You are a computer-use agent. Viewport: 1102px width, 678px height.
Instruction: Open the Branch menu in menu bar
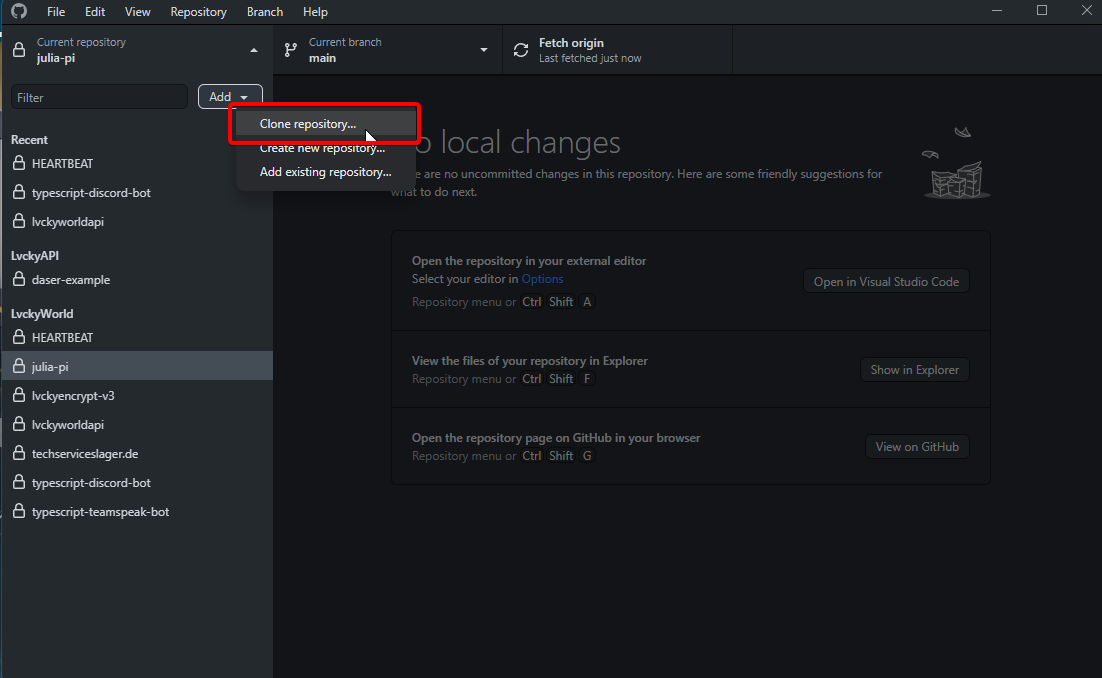point(265,12)
